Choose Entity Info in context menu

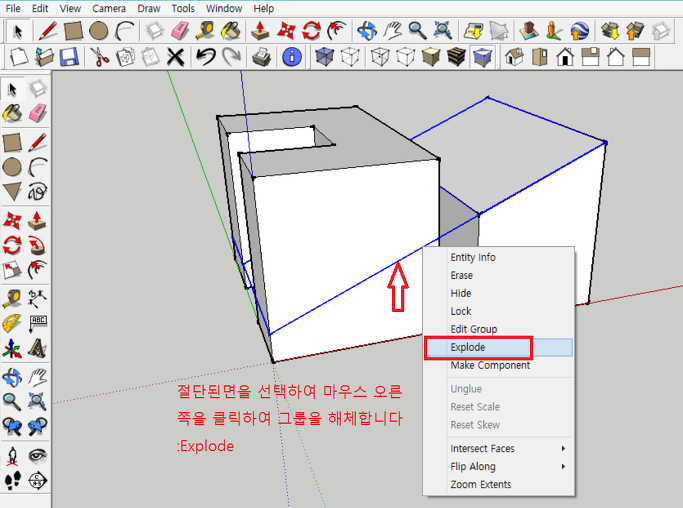[473, 257]
